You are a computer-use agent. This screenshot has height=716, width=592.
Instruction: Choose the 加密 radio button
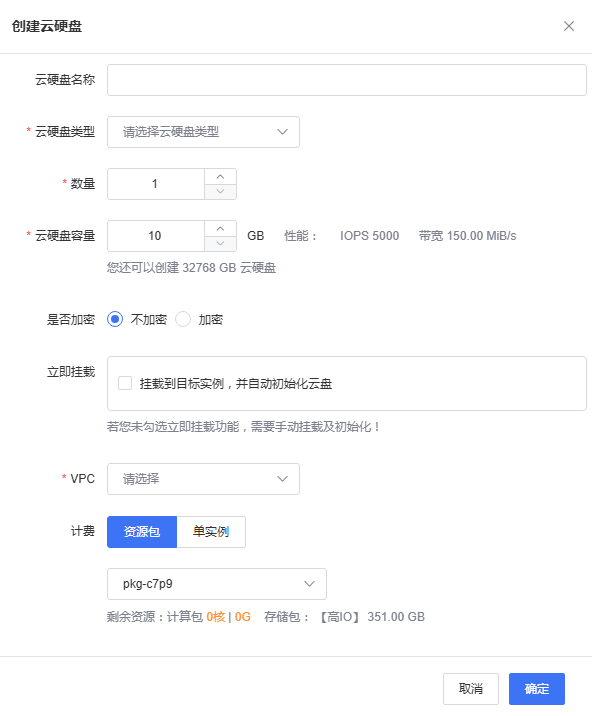tap(183, 319)
